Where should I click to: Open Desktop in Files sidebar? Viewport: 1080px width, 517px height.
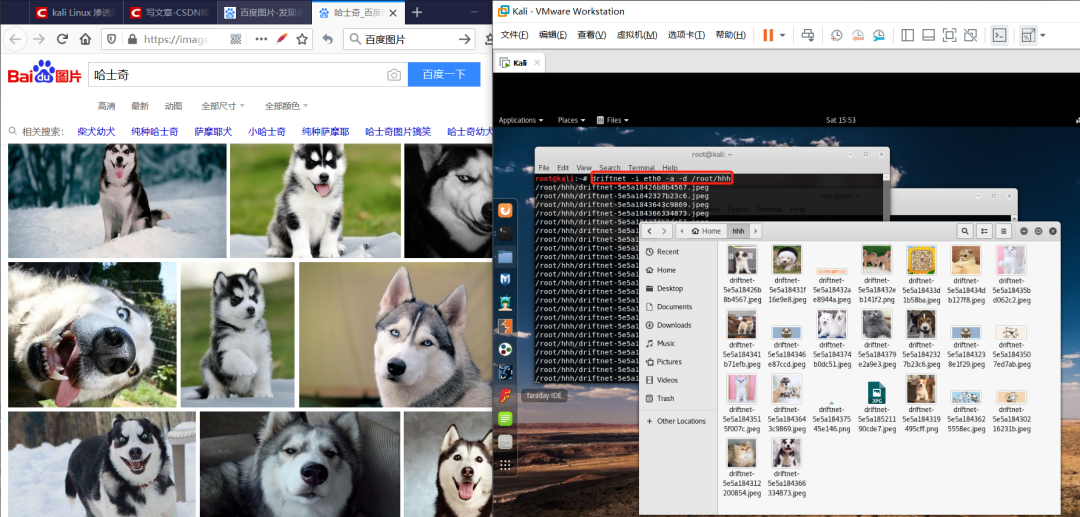[678, 288]
